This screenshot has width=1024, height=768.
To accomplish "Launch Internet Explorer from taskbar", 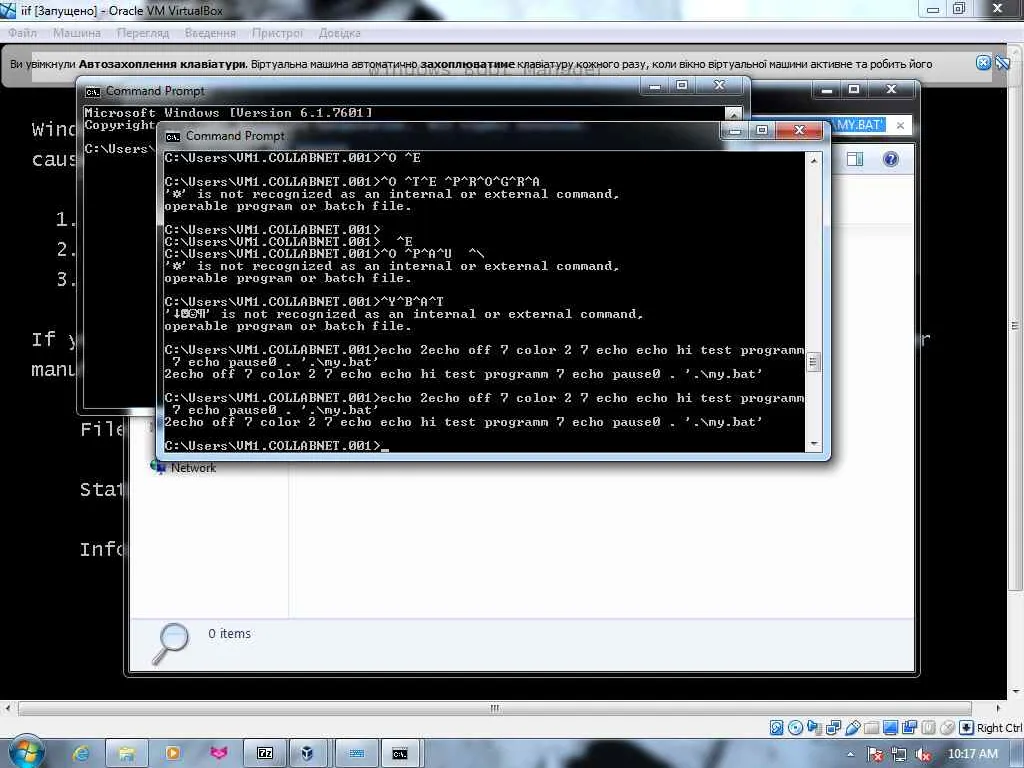I will point(81,753).
